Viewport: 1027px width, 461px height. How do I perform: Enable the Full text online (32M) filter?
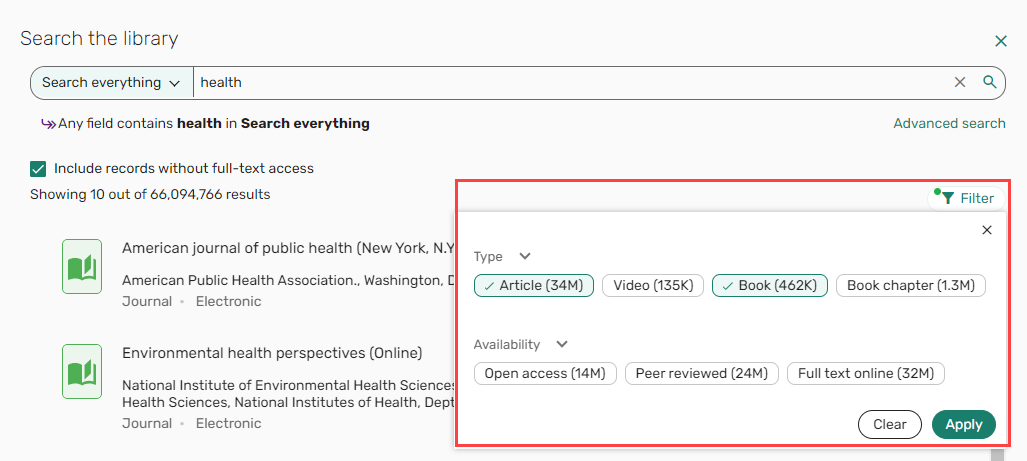[x=865, y=373]
